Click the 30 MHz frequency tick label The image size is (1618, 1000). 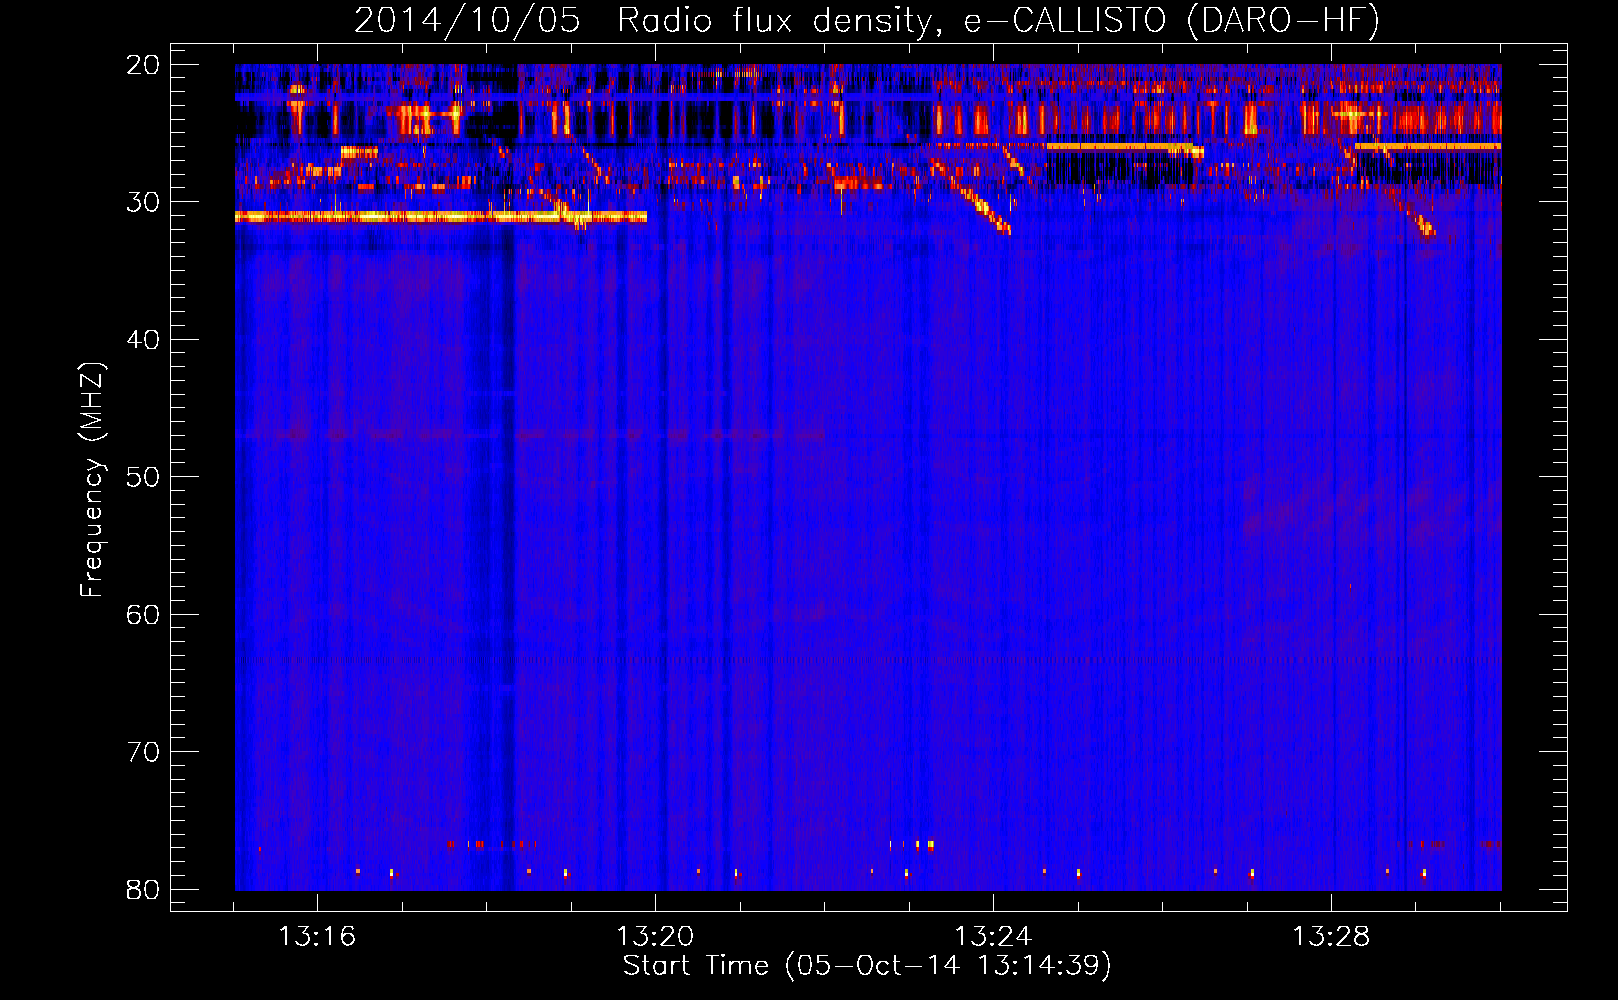point(144,202)
